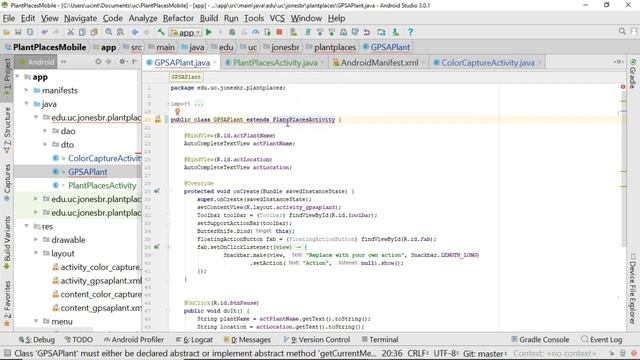Expand the manifests folder

click(27, 90)
